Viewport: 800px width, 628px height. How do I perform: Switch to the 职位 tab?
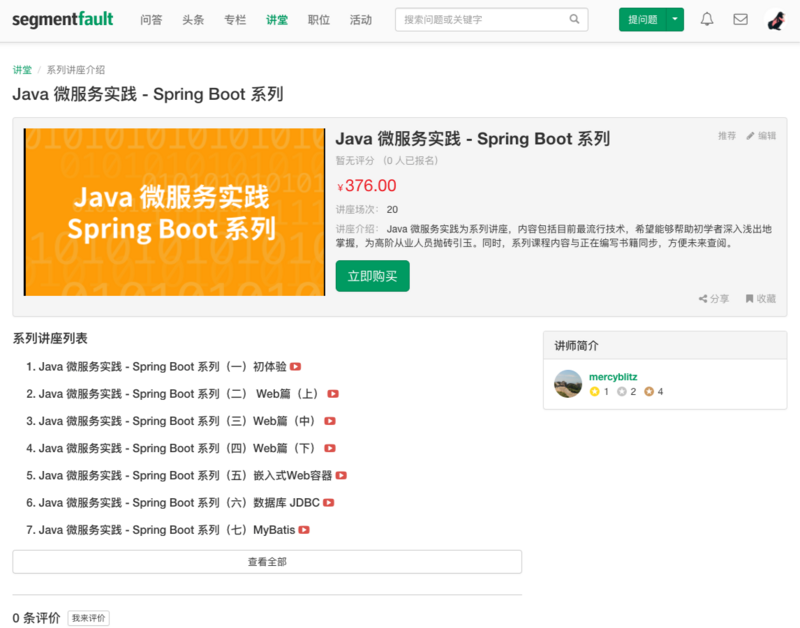pyautogui.click(x=318, y=19)
